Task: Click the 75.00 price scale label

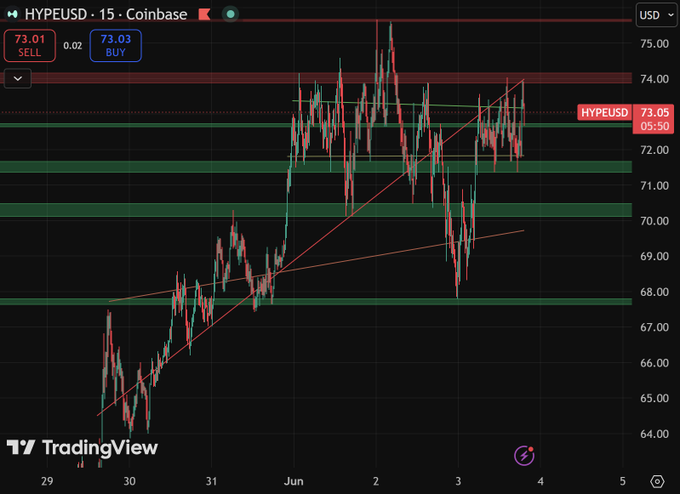Action: tap(654, 43)
